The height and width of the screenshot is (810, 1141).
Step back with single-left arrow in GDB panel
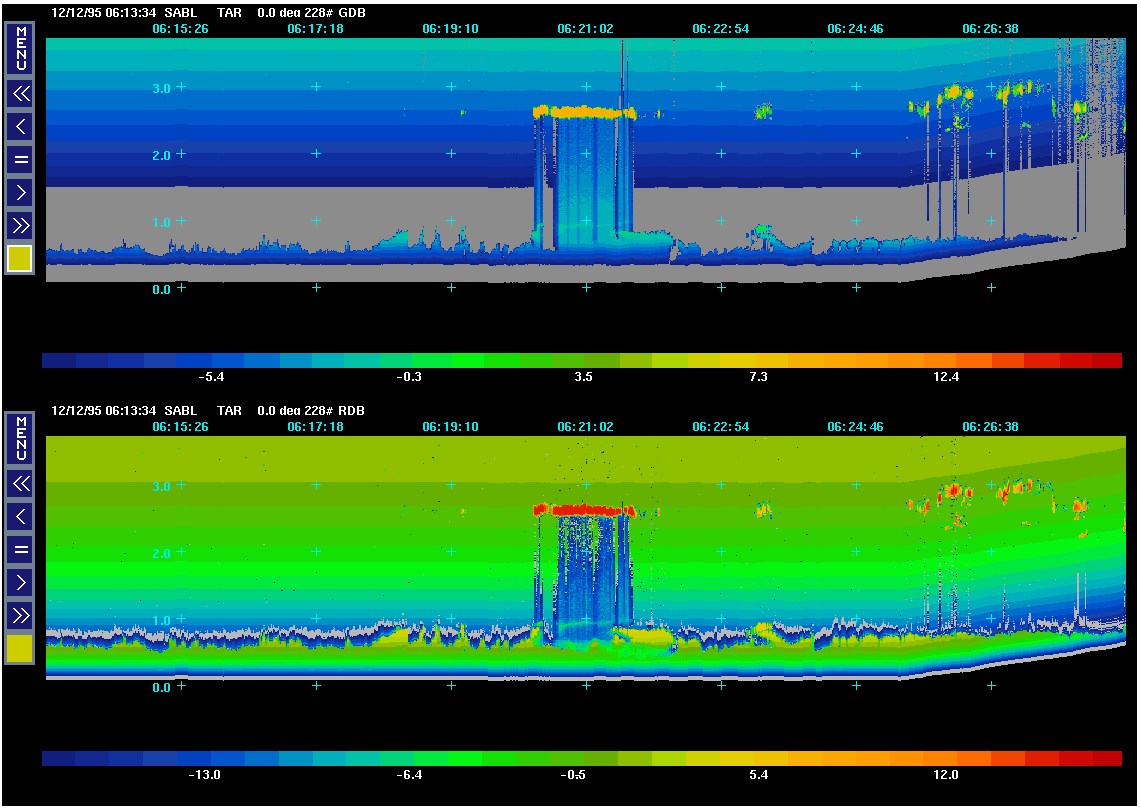(21, 126)
